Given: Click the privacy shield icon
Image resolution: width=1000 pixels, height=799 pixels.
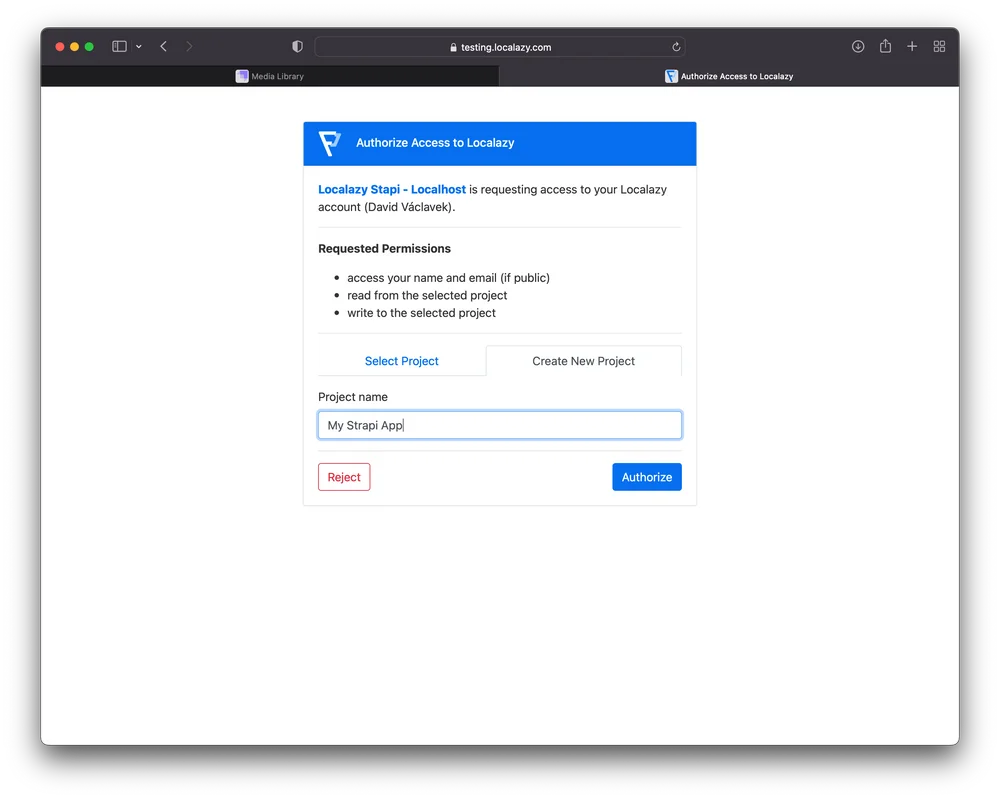Looking at the screenshot, I should point(296,46).
